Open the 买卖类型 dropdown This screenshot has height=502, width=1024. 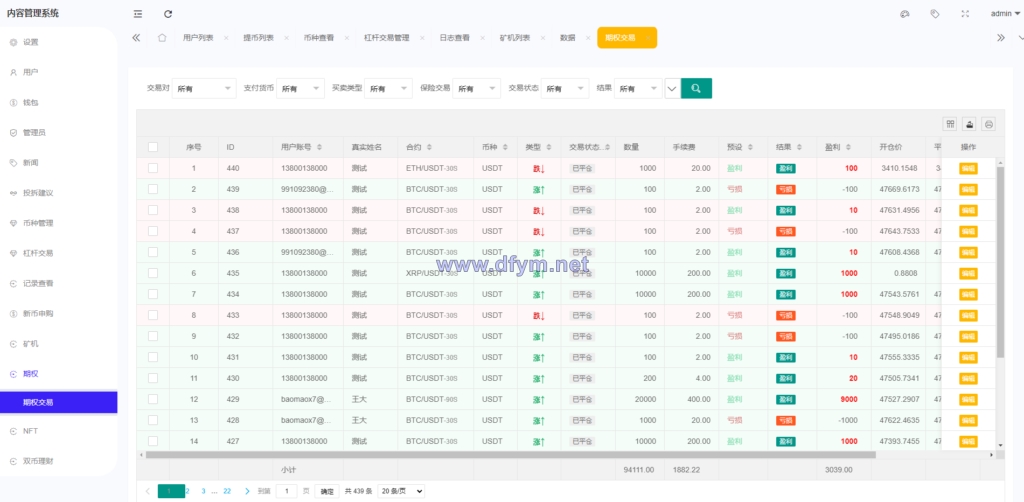[388, 88]
